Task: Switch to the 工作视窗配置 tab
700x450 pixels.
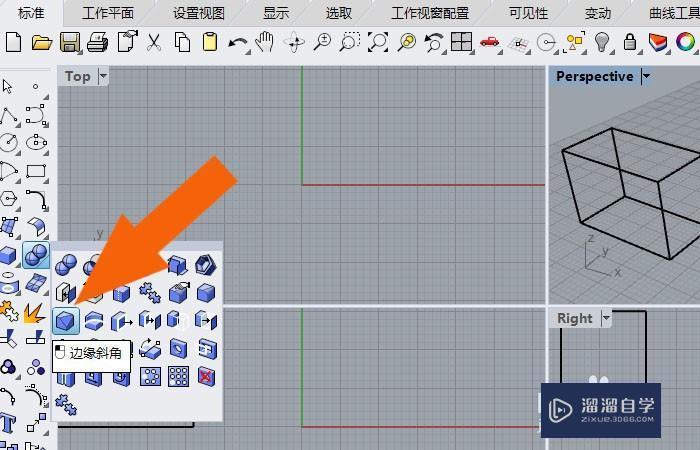Action: 430,13
